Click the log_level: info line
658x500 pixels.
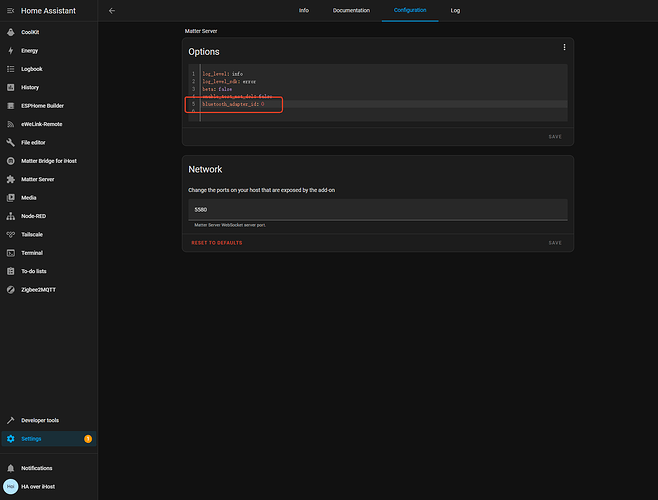(222, 74)
